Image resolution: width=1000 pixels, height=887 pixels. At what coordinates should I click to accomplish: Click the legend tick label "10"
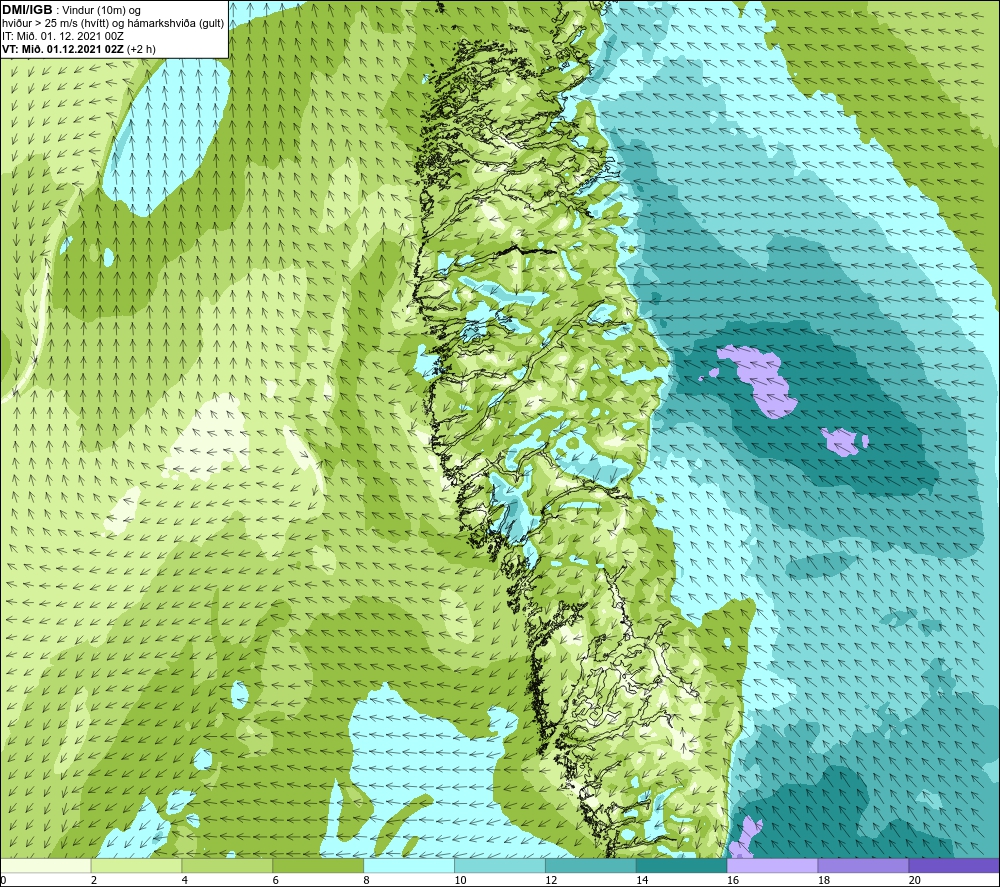point(460,880)
